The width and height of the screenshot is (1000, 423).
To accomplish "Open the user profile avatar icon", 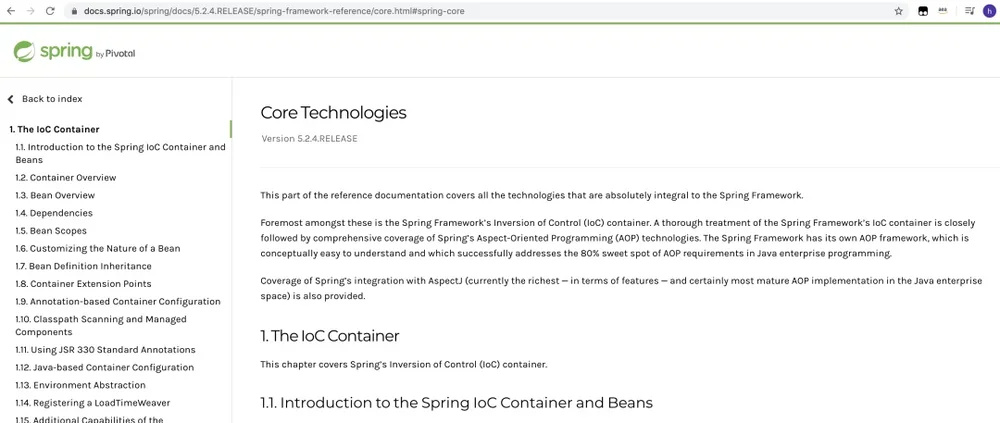I will click(x=989, y=11).
